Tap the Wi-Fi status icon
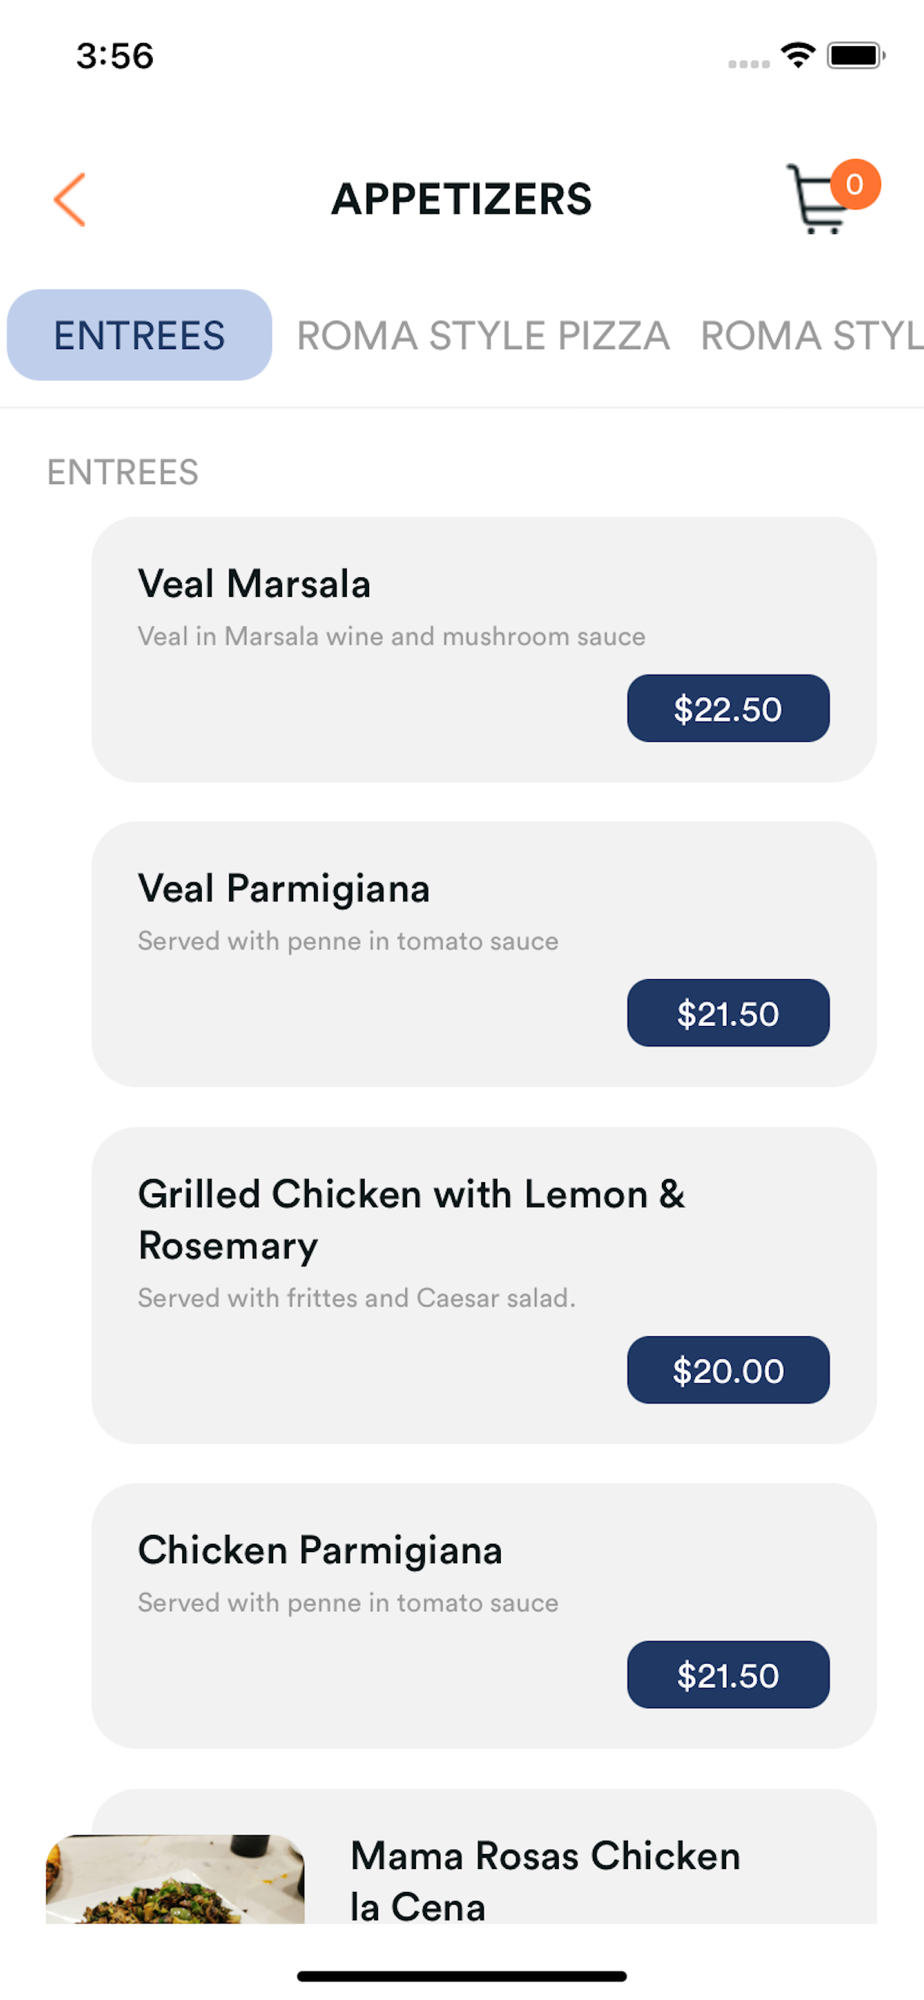The width and height of the screenshot is (924, 2000). [x=798, y=55]
